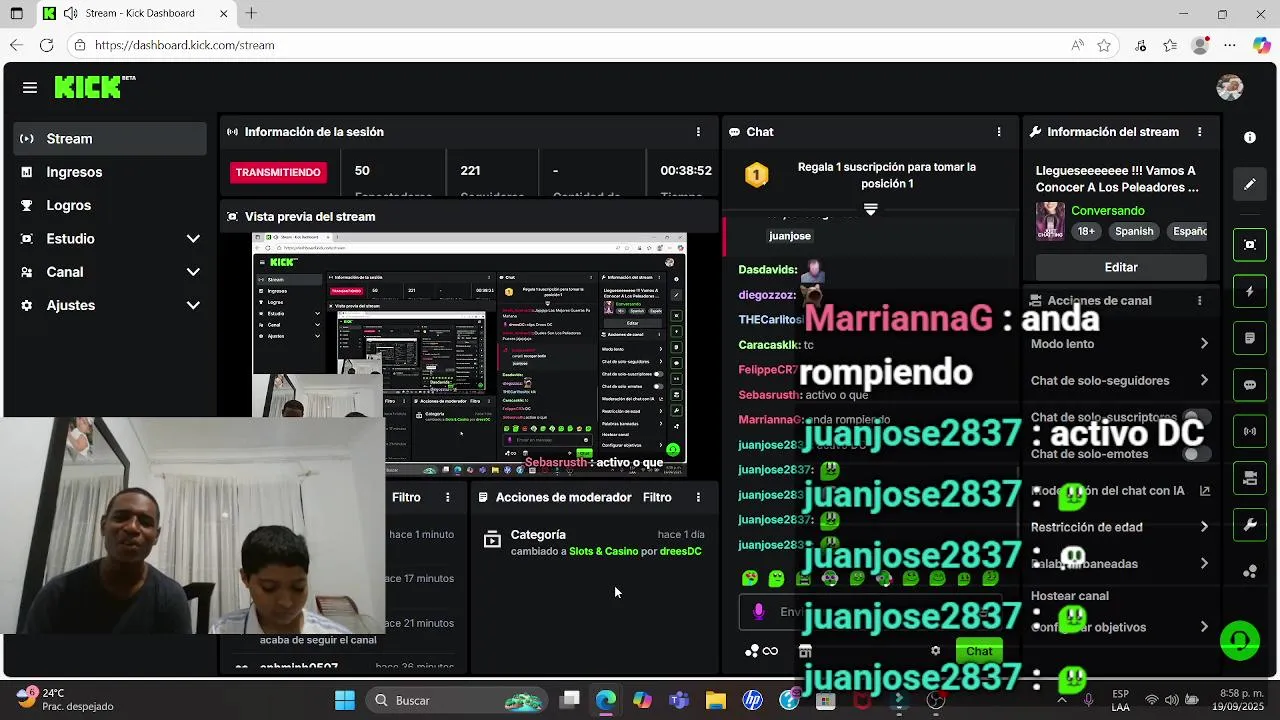The image size is (1280, 720).
Task: Open a new browser tab
Action: pos(251,13)
